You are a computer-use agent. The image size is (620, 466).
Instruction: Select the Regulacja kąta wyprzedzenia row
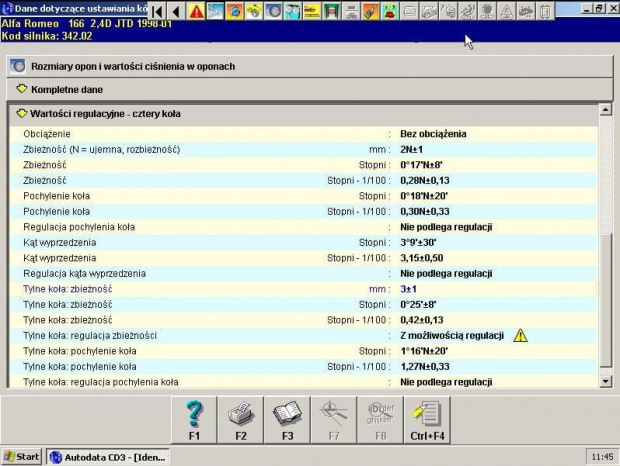click(x=303, y=274)
